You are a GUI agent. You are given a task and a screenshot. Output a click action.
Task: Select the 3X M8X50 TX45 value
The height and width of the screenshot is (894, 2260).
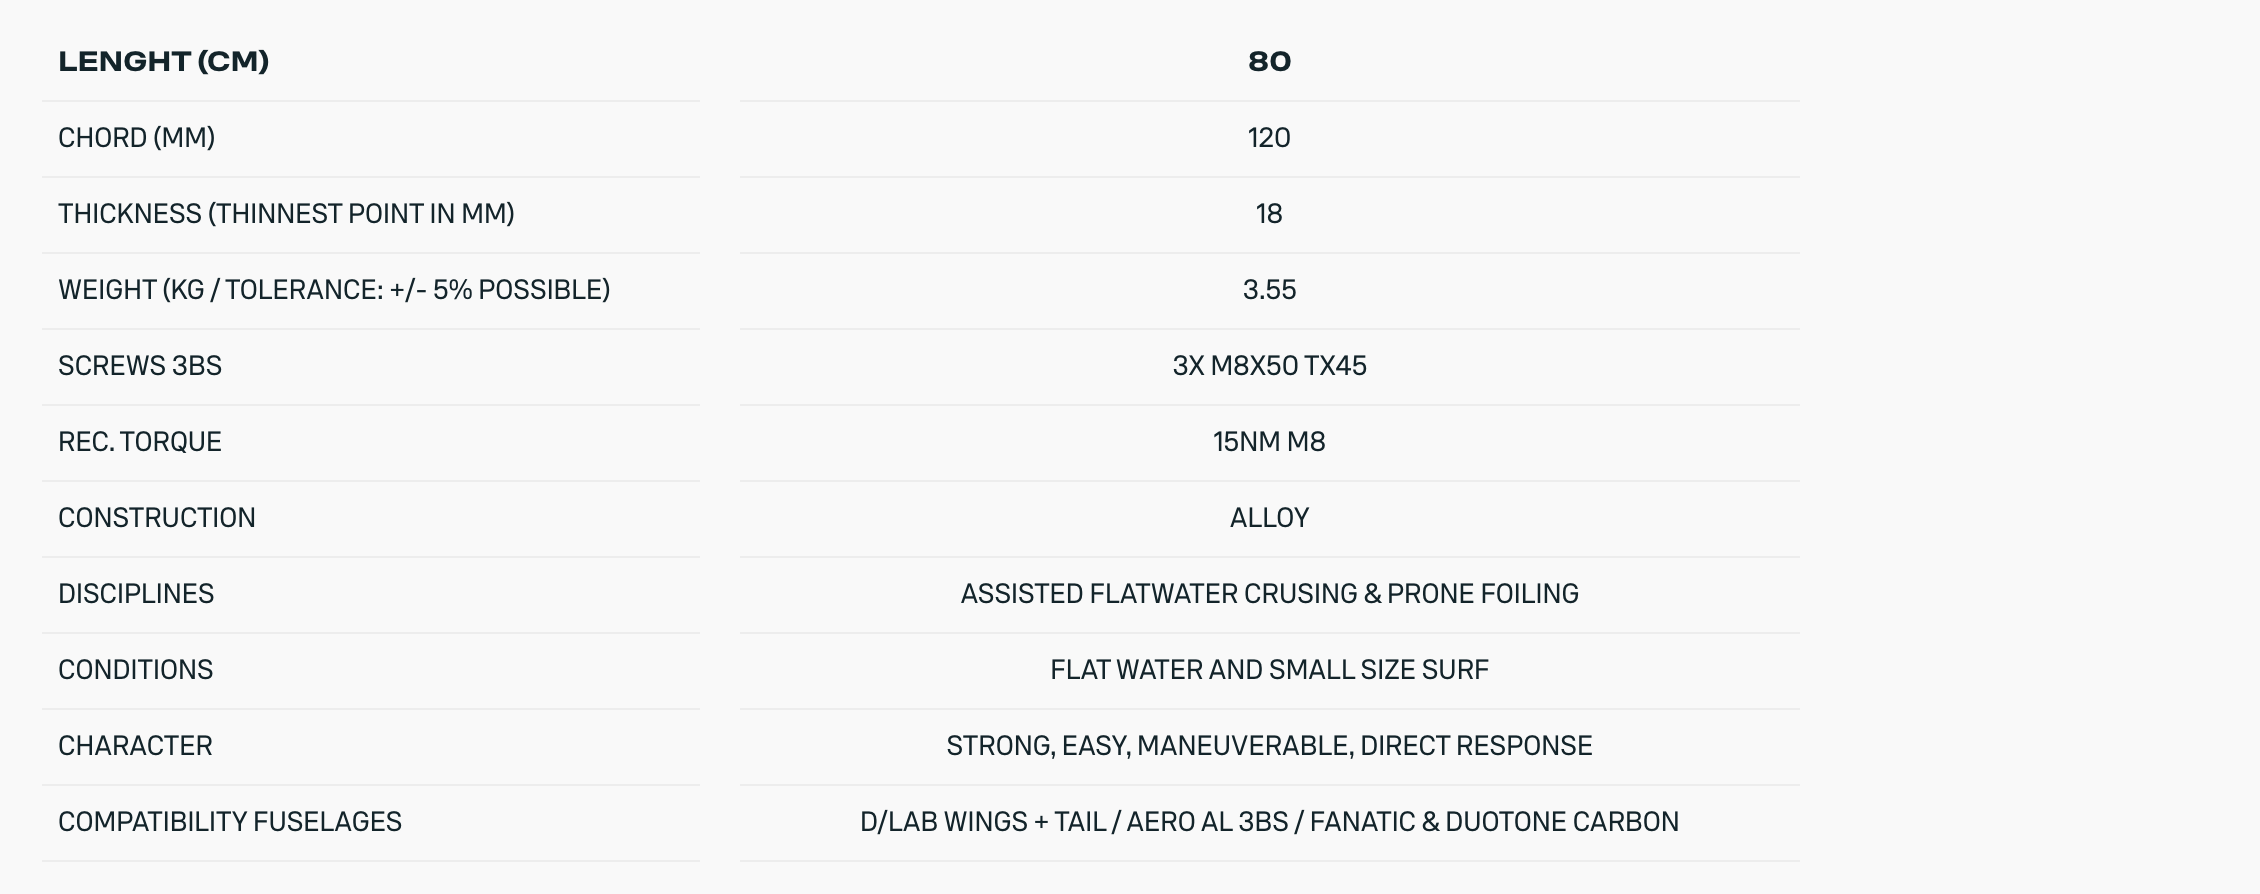(x=1269, y=366)
